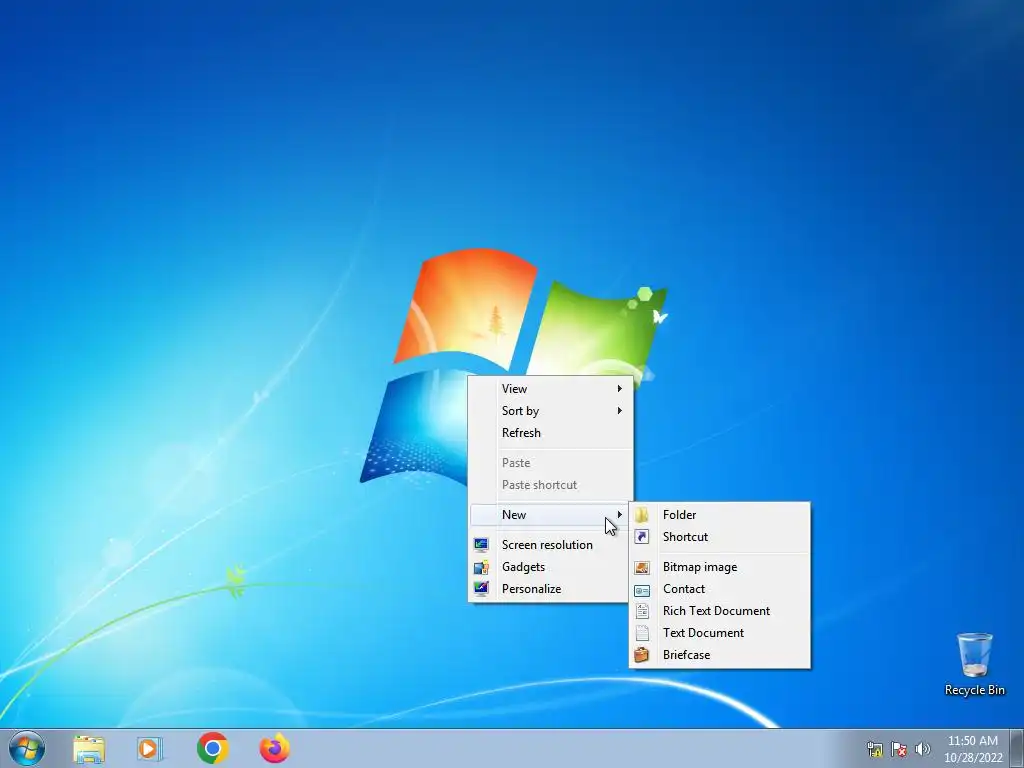Viewport: 1024px width, 768px height.
Task: Click the Contact card icon in submenu
Action: [642, 590]
